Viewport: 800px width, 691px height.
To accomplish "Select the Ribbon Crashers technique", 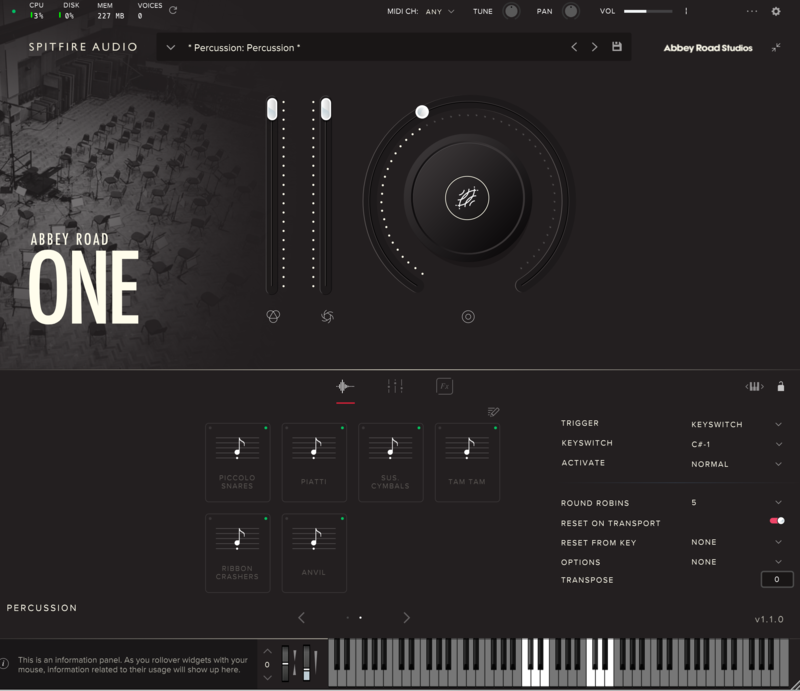I will (x=237, y=553).
